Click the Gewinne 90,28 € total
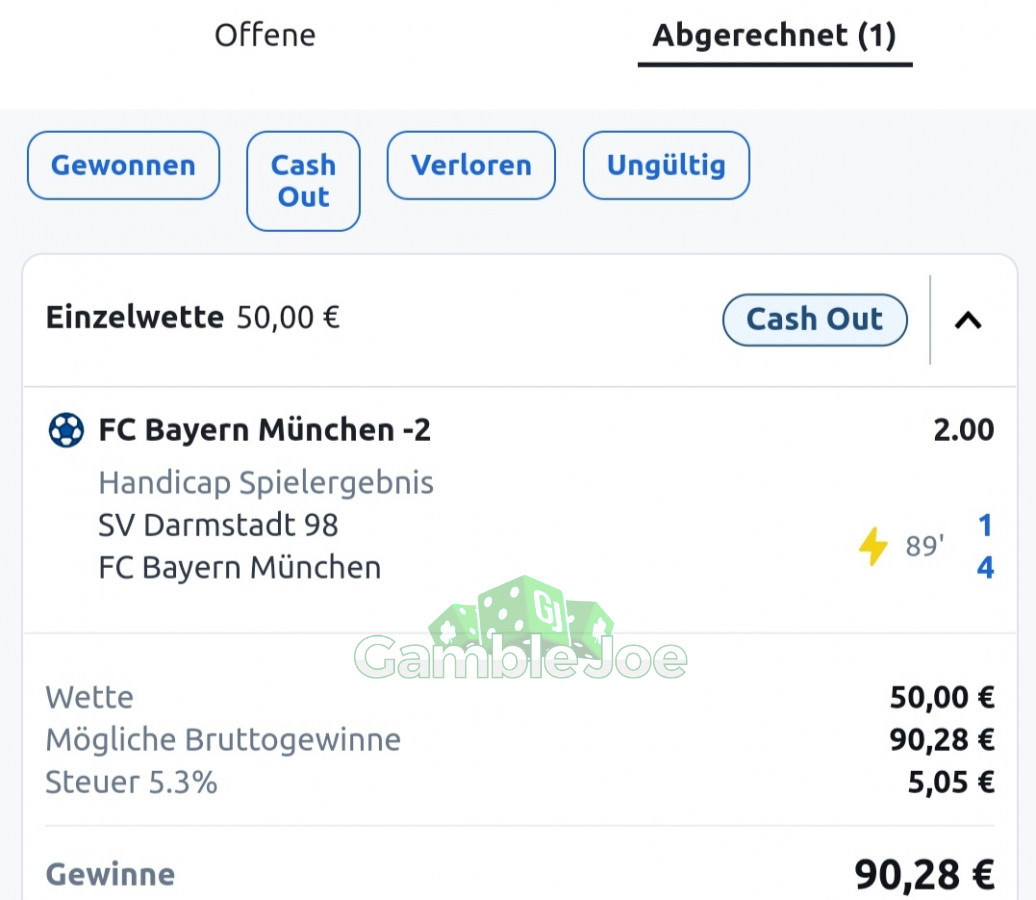The height and width of the screenshot is (900, 1036). [520, 874]
